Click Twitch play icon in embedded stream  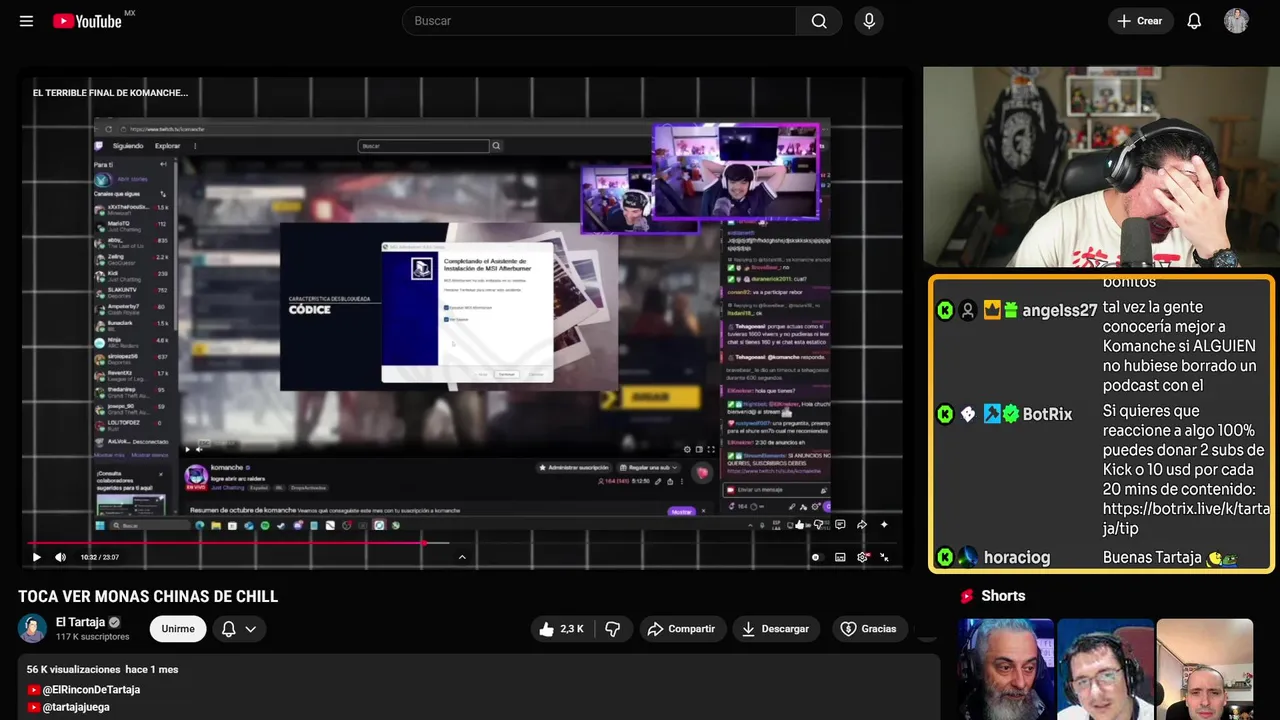click(x=186, y=449)
